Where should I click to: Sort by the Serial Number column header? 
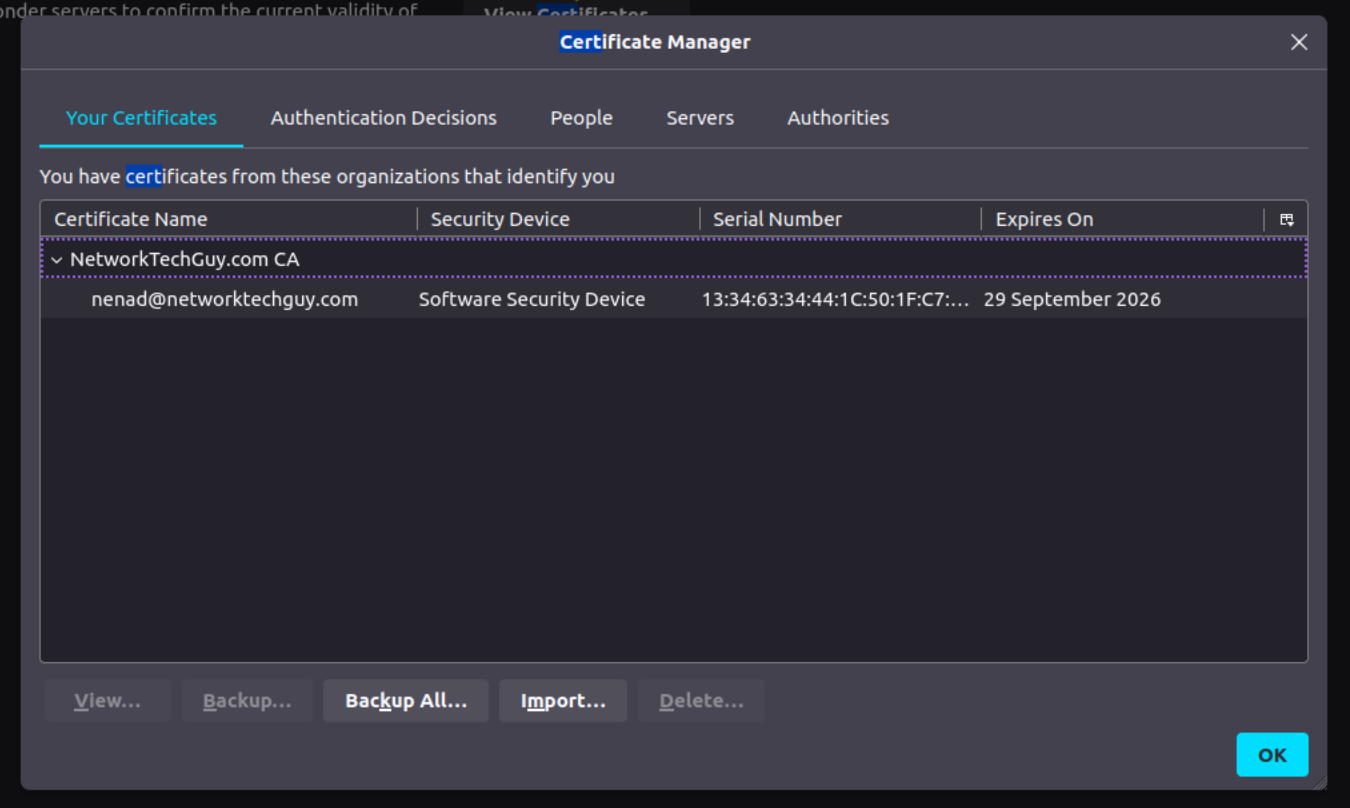tap(841, 219)
